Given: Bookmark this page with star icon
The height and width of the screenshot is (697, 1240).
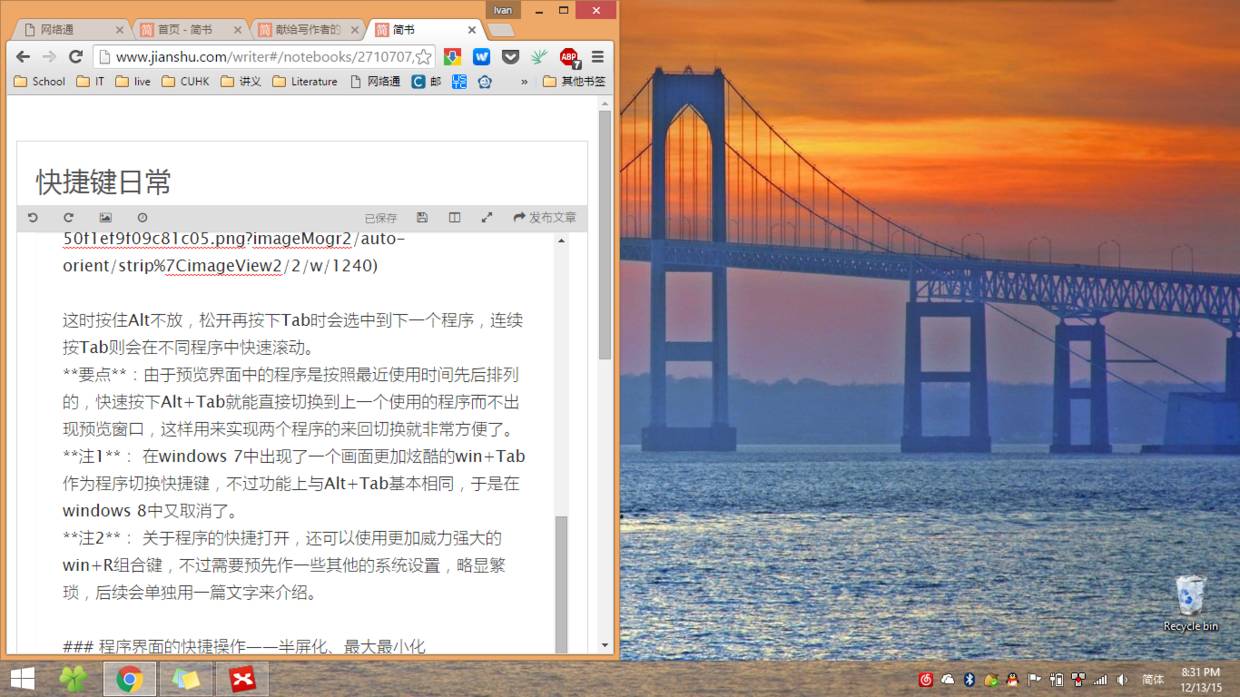Looking at the screenshot, I should point(423,57).
